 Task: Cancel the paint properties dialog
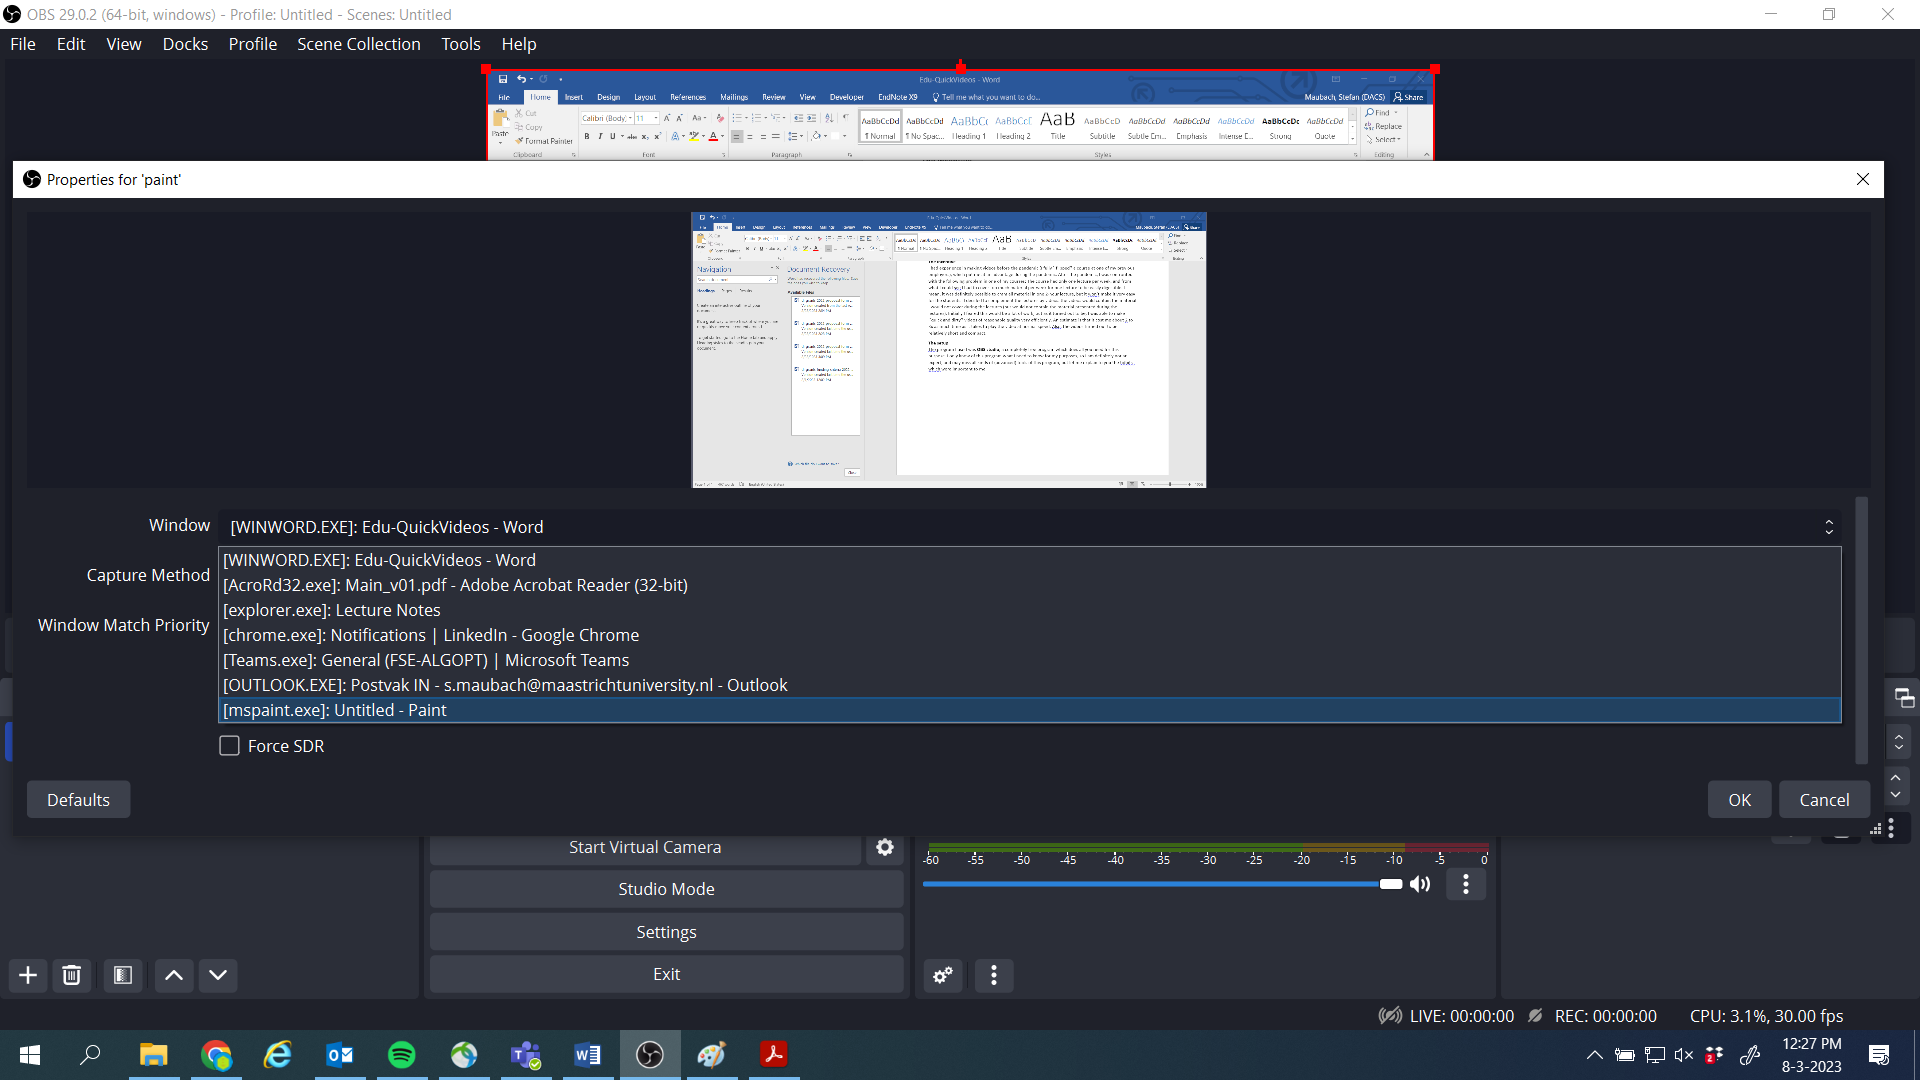point(1825,800)
